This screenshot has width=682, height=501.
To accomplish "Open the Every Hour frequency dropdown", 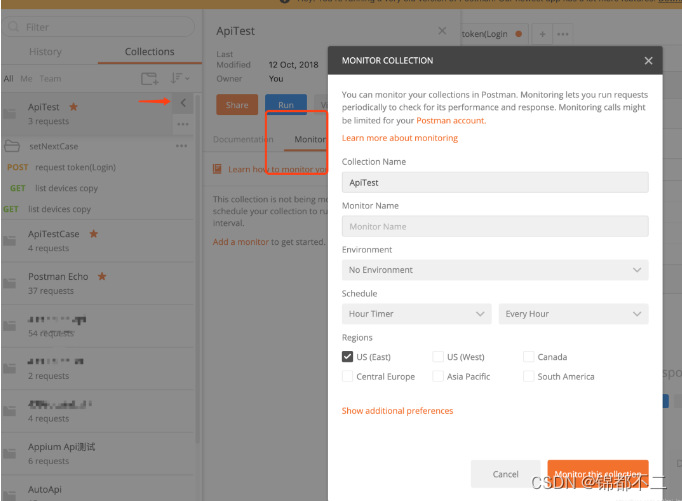I will [573, 314].
